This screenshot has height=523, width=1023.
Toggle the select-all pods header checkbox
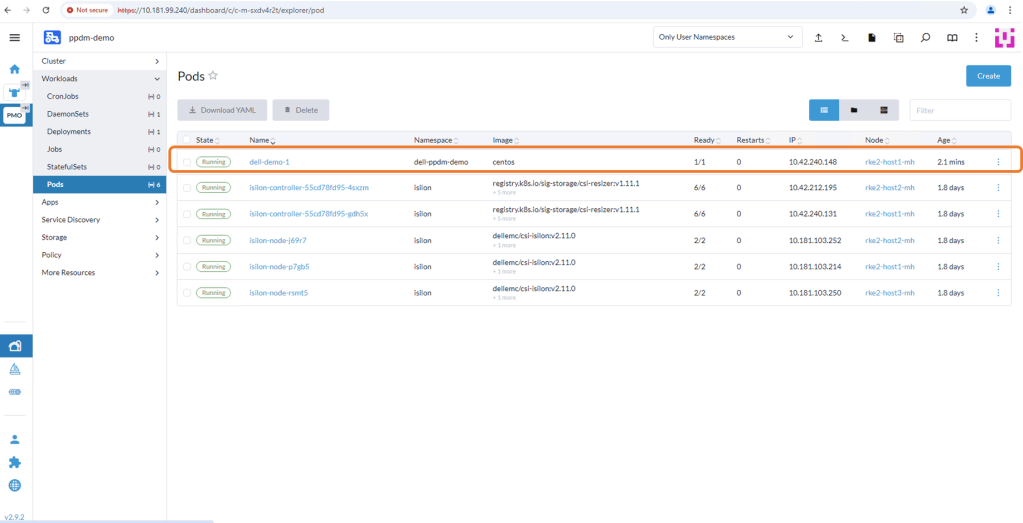tap(186, 140)
